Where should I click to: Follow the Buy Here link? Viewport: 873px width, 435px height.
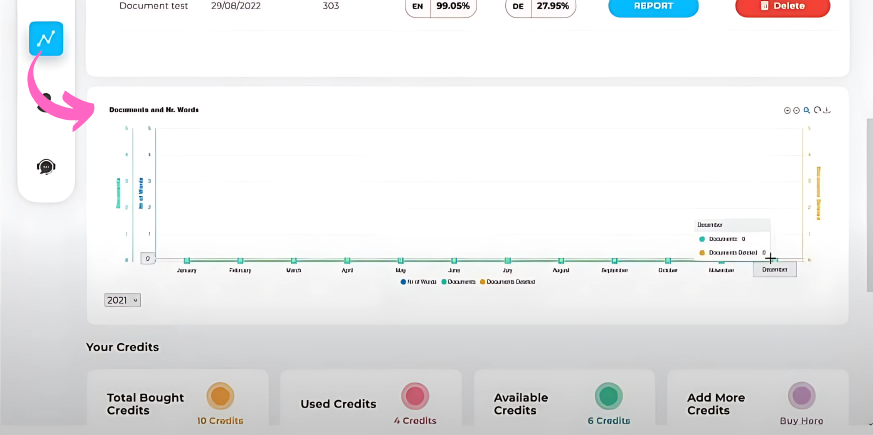tap(802, 421)
